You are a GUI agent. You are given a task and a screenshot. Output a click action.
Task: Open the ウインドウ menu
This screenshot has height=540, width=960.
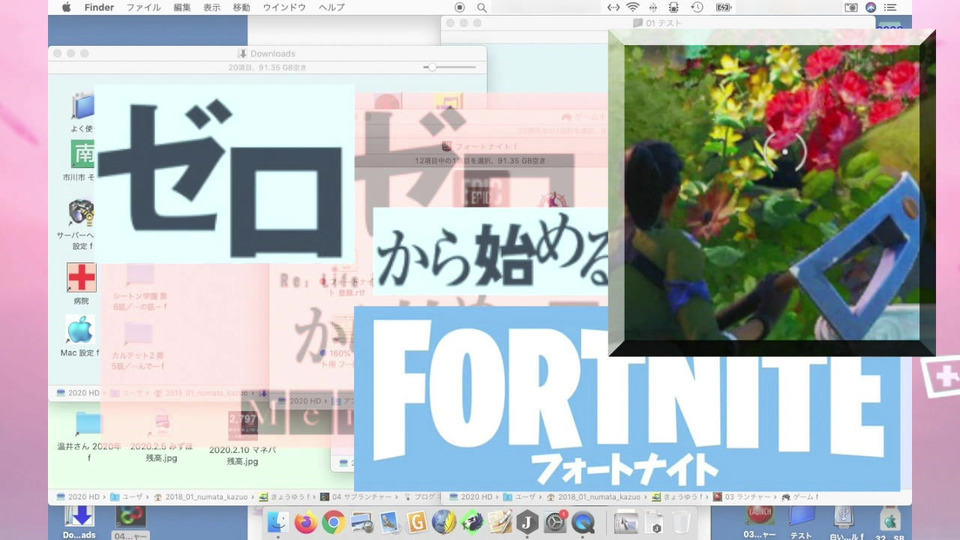[284, 7]
